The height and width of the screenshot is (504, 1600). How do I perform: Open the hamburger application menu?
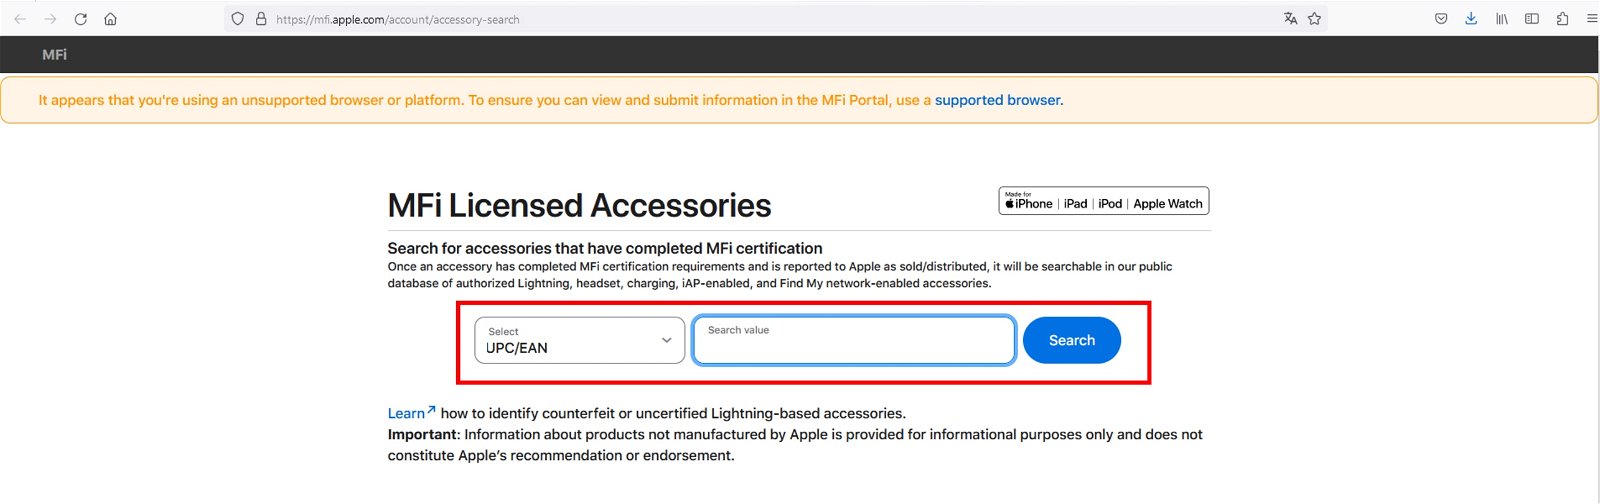(x=1592, y=19)
